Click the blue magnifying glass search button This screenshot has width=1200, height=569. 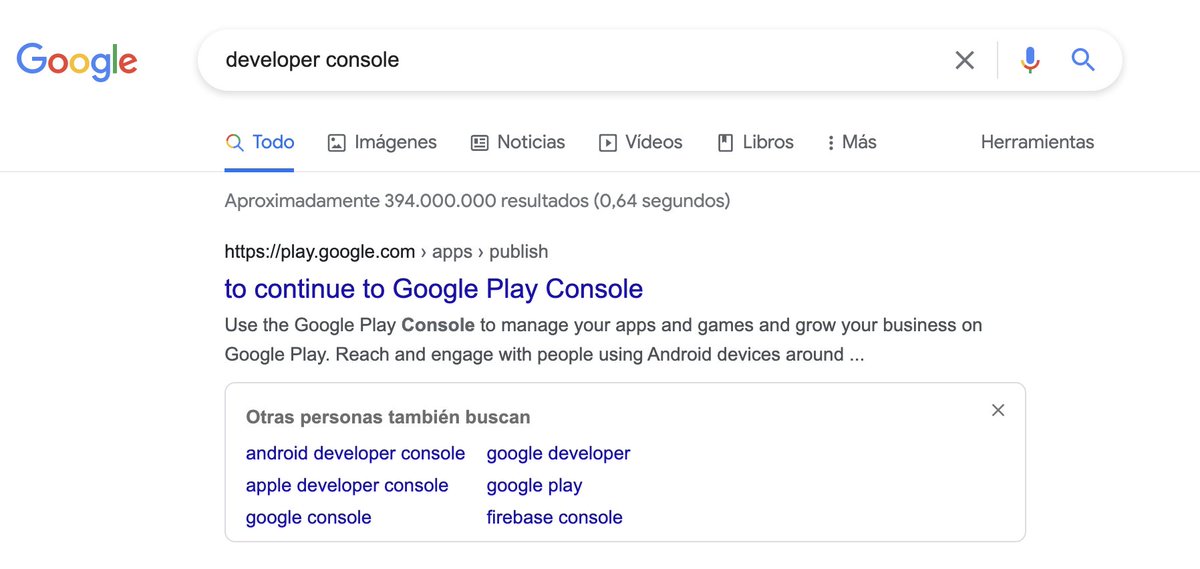(1083, 60)
